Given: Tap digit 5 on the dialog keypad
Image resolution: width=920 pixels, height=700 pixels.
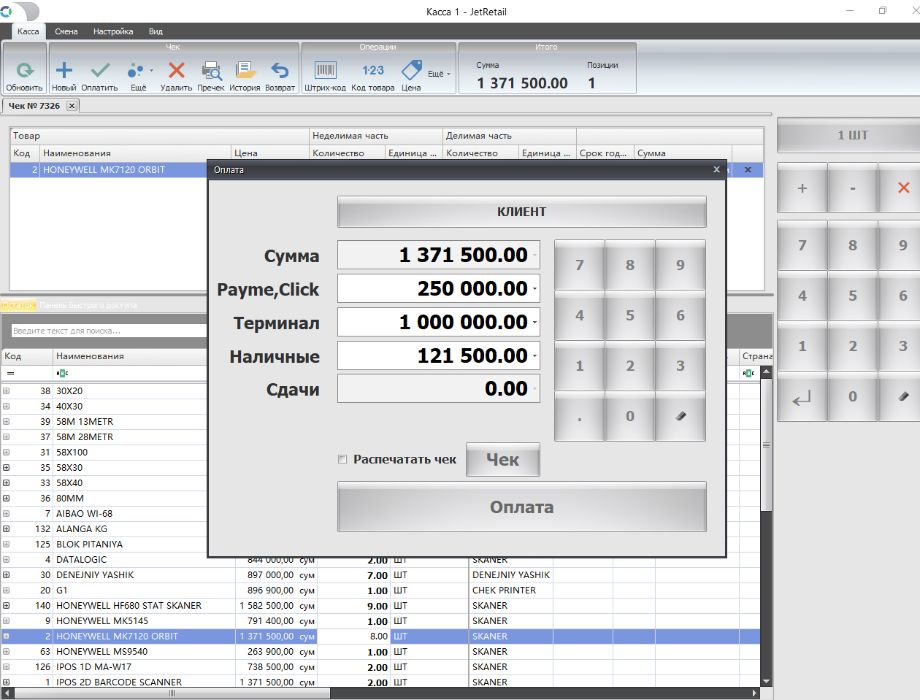Looking at the screenshot, I should tap(630, 316).
